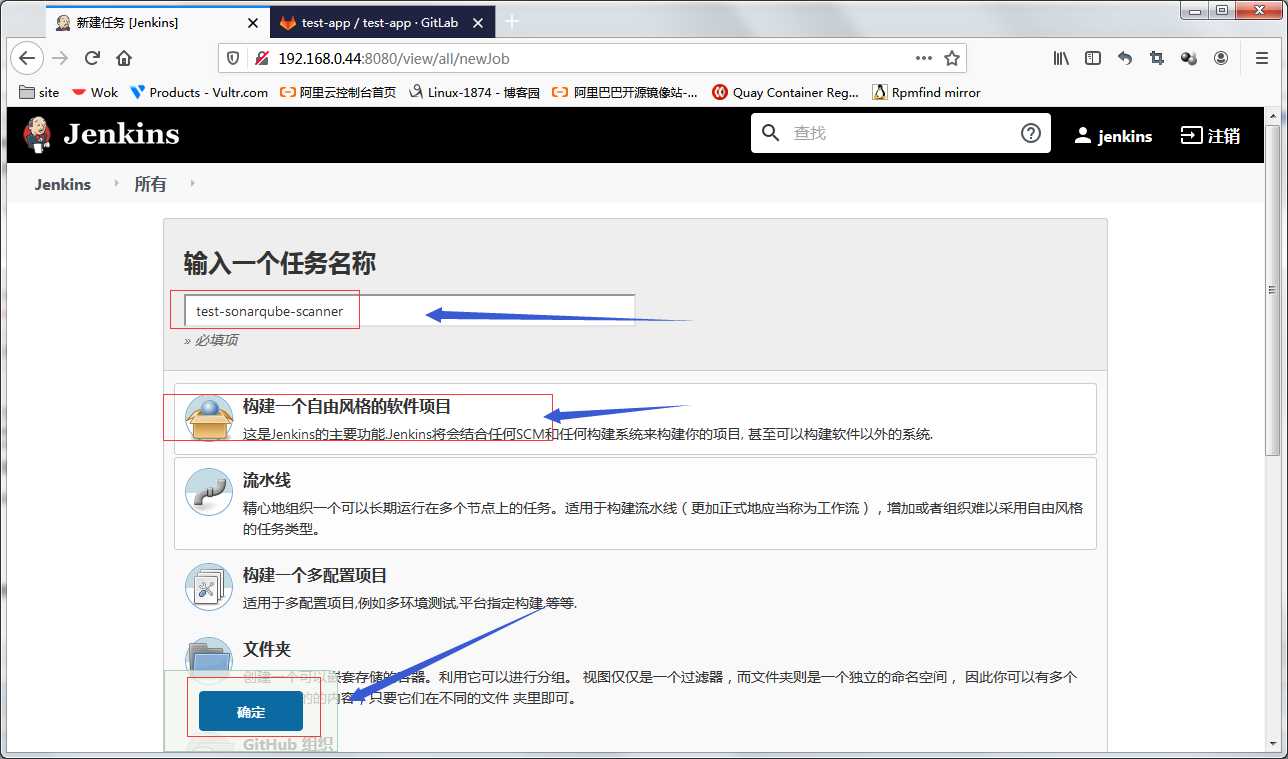Click the magnifier icon in Jenkins search box
Image resolution: width=1288 pixels, height=759 pixels.
pos(770,133)
